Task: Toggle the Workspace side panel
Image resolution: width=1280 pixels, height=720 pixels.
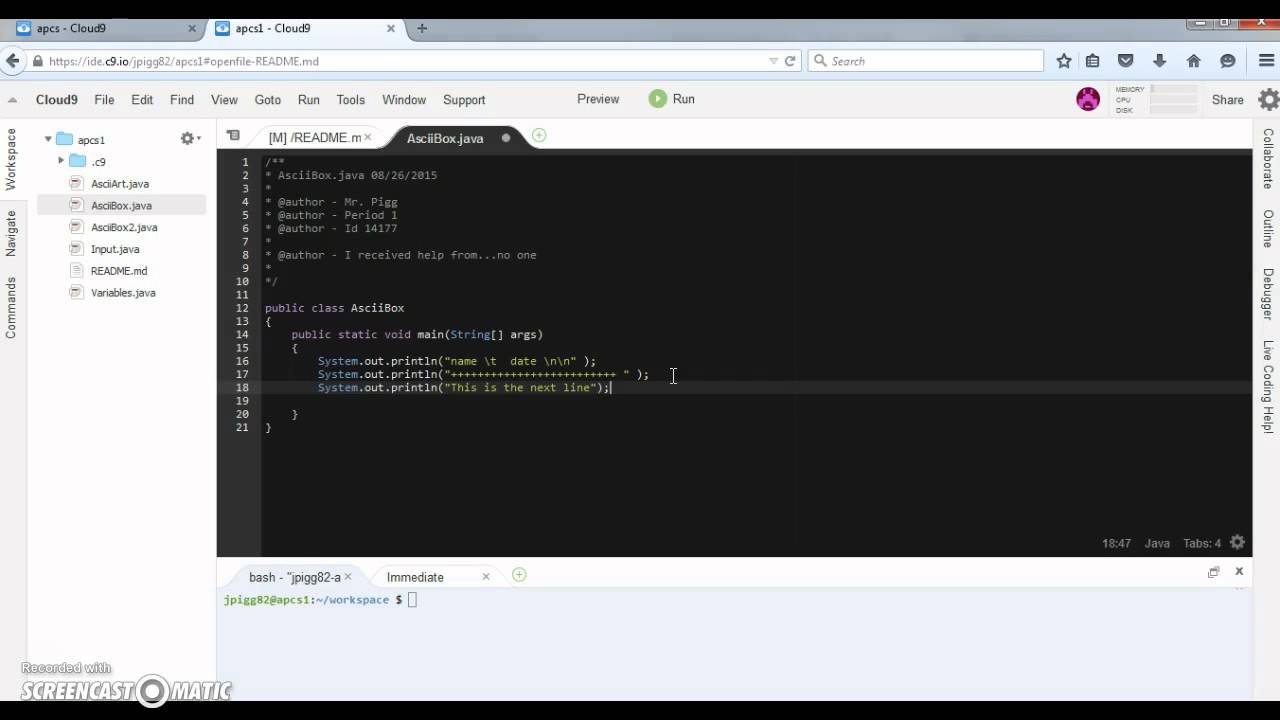Action: pyautogui.click(x=11, y=159)
